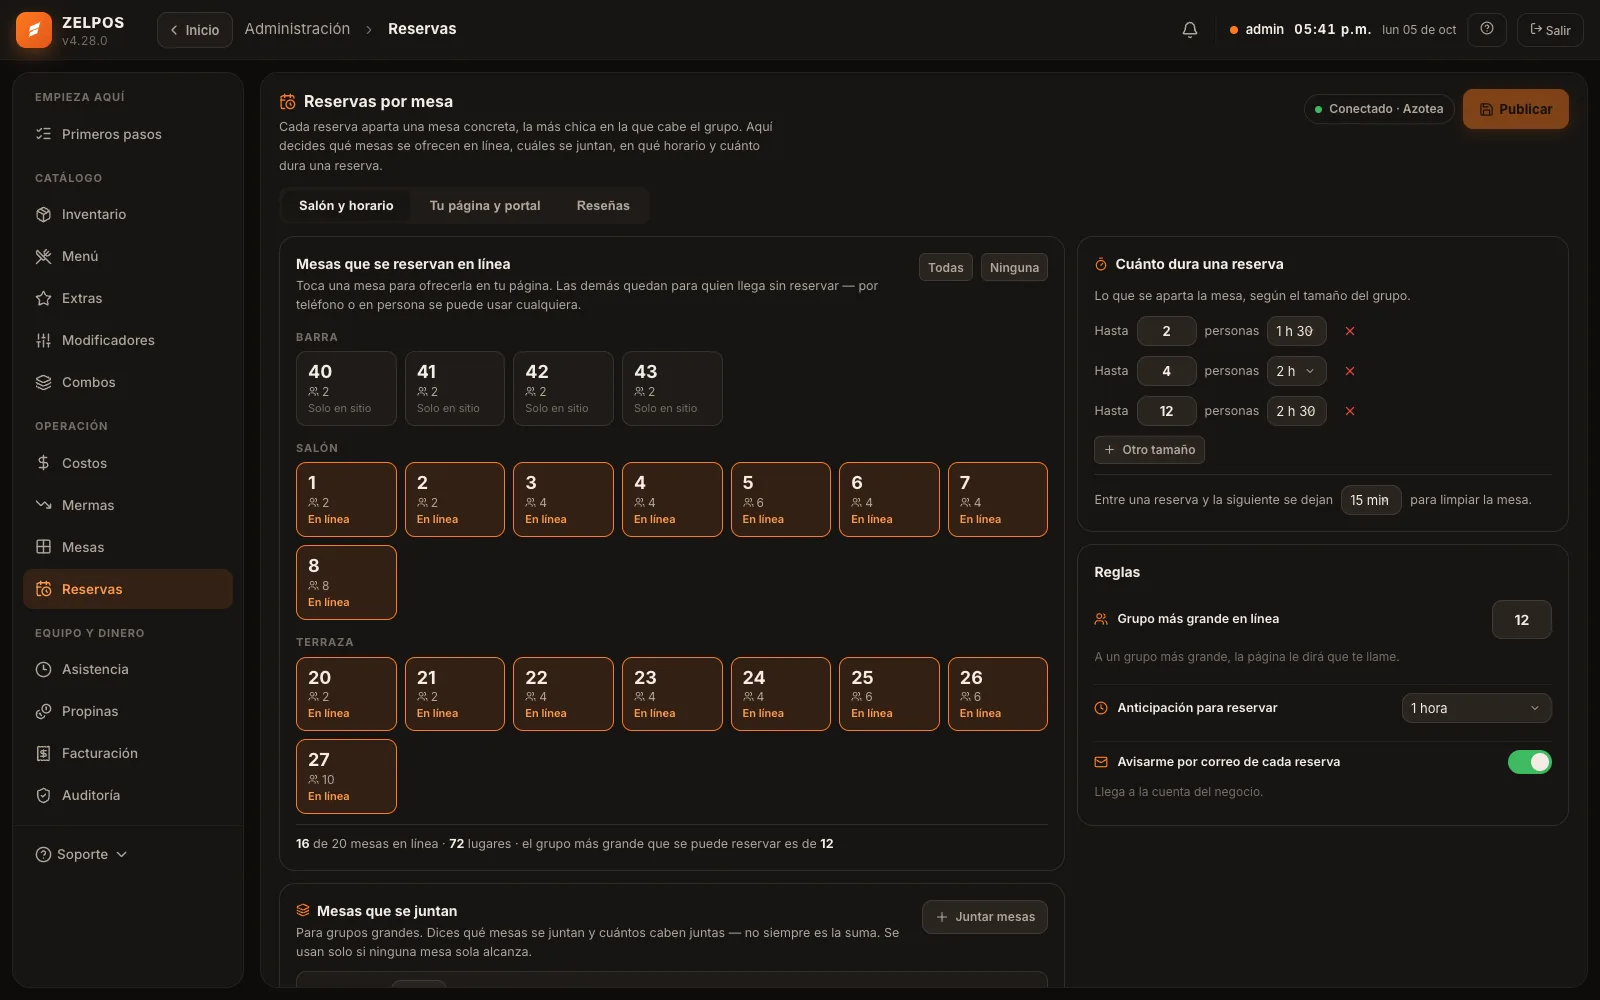The image size is (1600, 1000).
Task: Switch to 'Tu página y portal' tab
Action: [x=485, y=206]
